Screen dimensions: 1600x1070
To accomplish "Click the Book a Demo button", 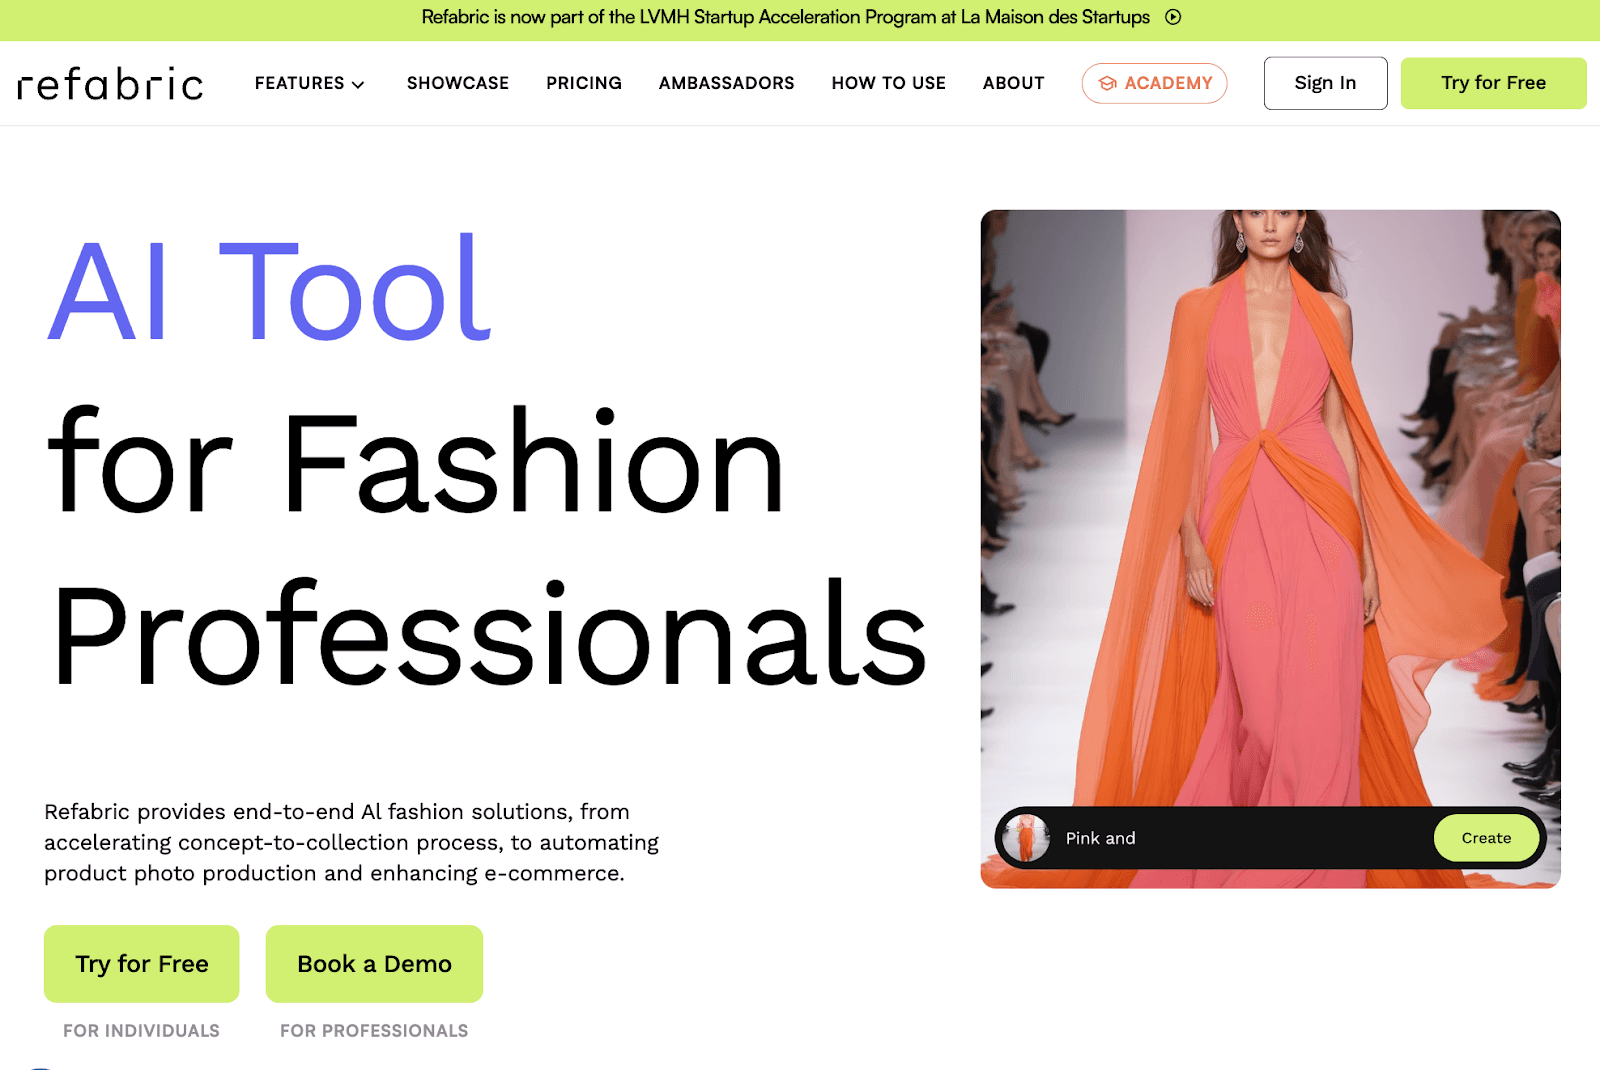I will pyautogui.click(x=374, y=964).
